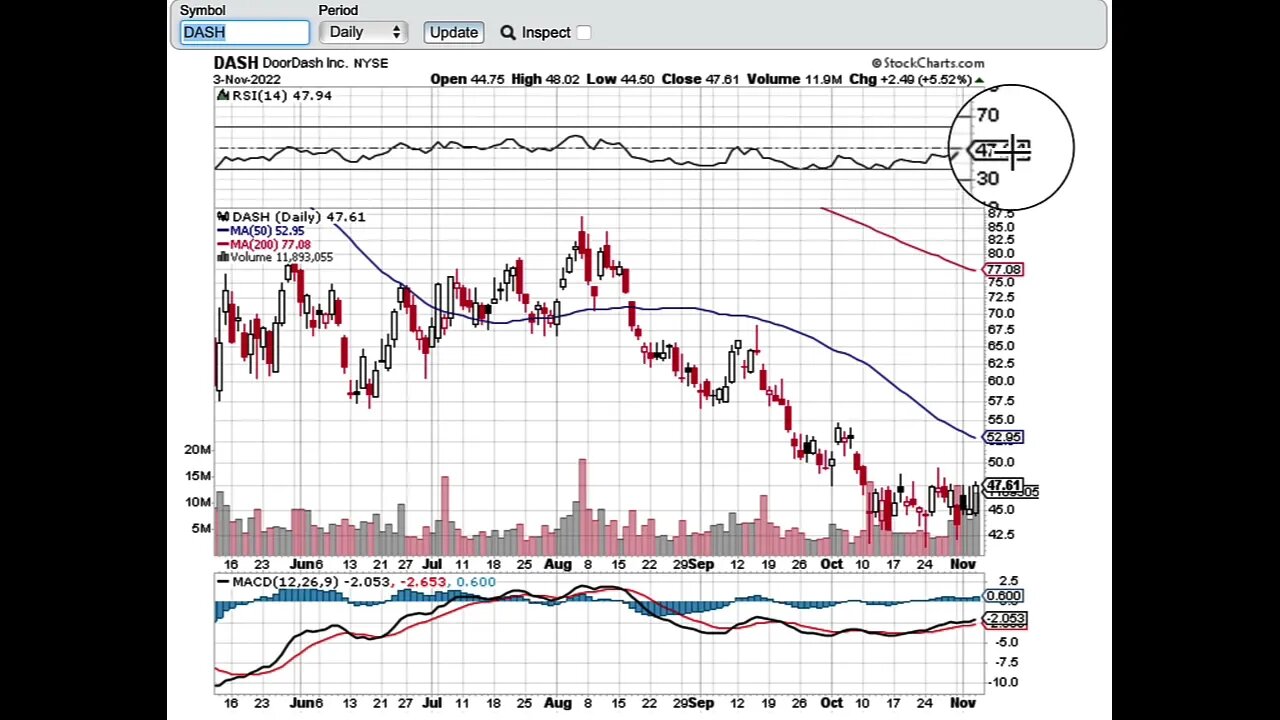Toggle the Inspect checkbox
1280x720 pixels.
[x=584, y=32]
